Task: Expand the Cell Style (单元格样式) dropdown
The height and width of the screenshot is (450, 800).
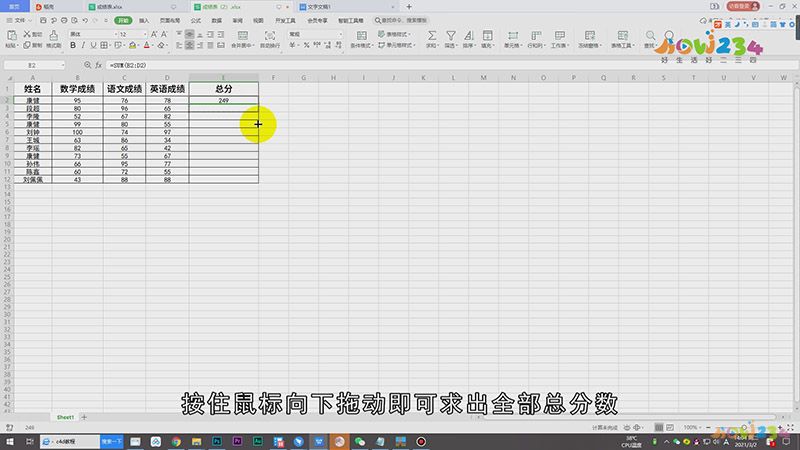Action: point(397,45)
